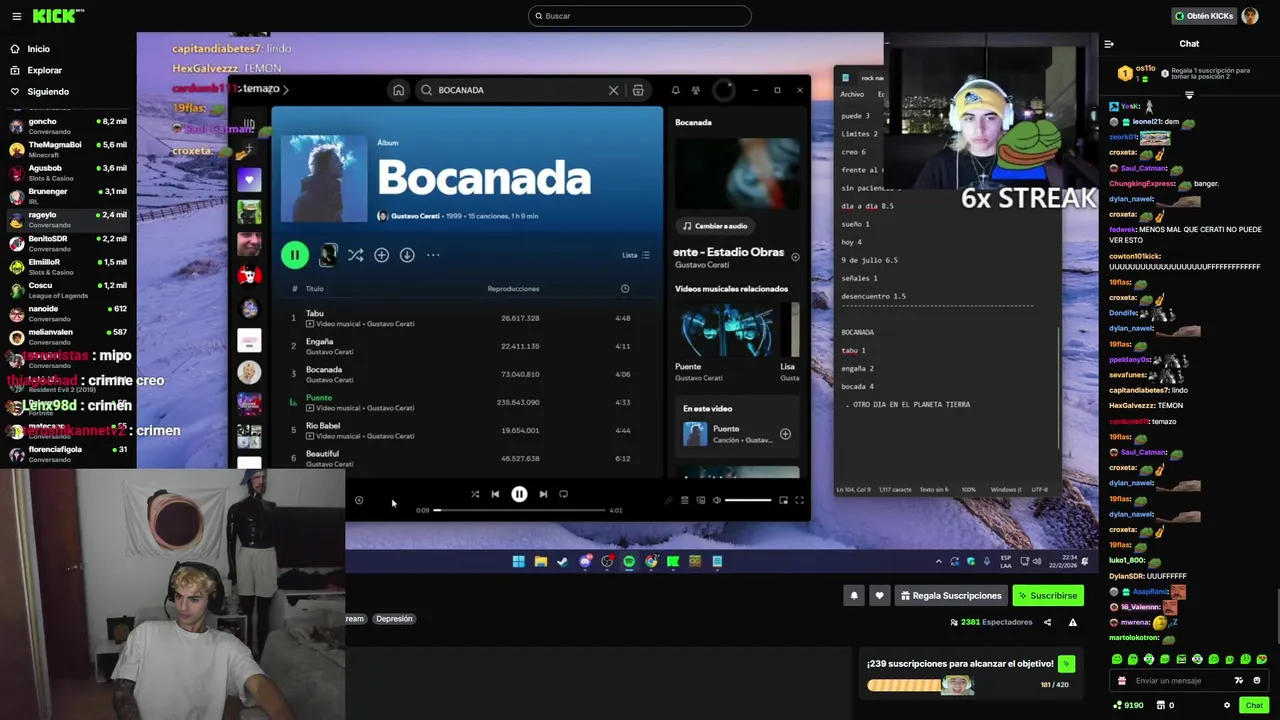
Task: Open Spotify notifications bell
Action: pyautogui.click(x=676, y=90)
